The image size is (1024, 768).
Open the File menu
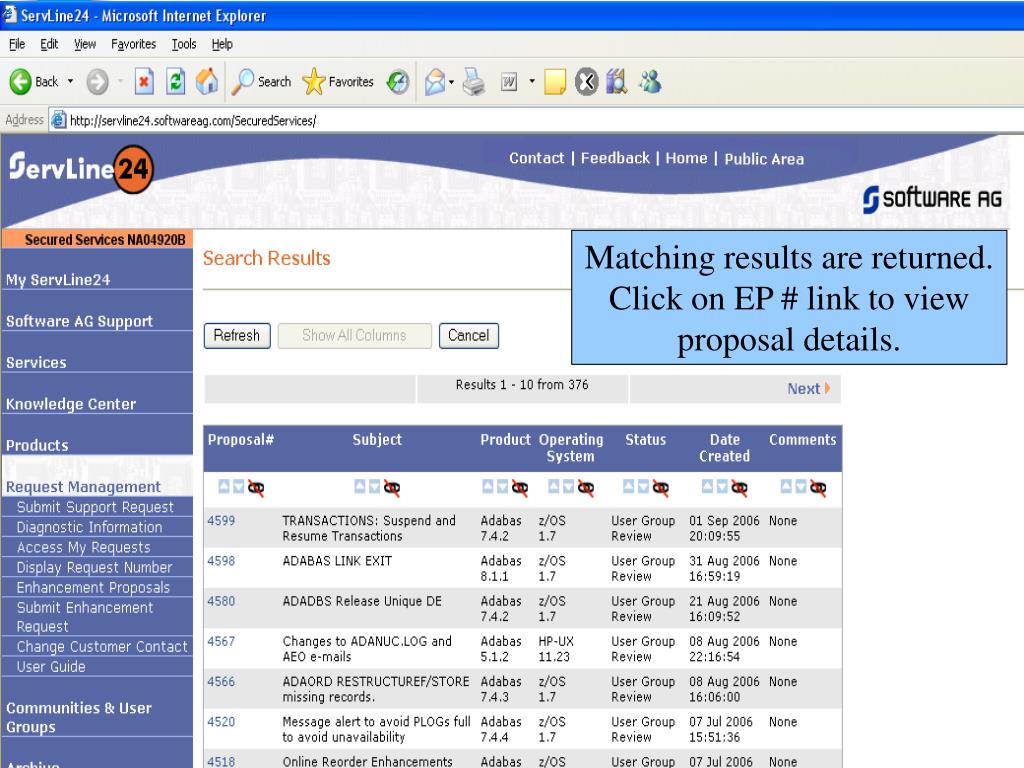17,44
